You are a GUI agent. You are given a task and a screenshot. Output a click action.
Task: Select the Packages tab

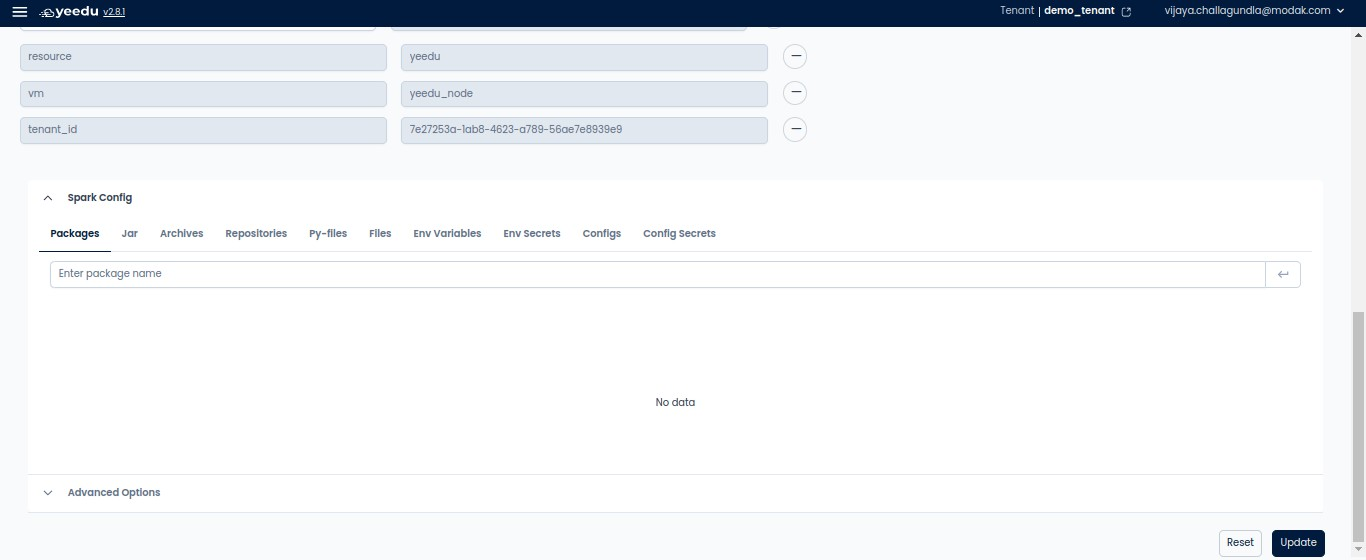75,234
